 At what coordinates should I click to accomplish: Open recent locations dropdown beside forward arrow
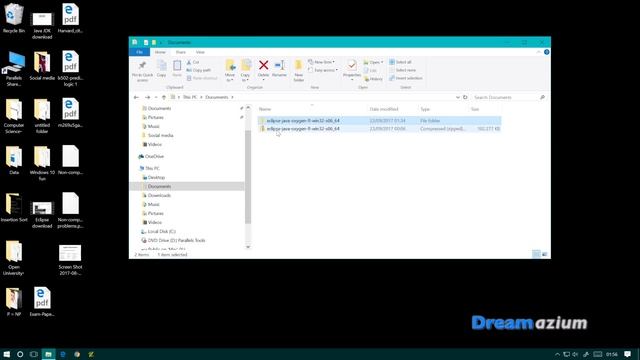tap(156, 97)
